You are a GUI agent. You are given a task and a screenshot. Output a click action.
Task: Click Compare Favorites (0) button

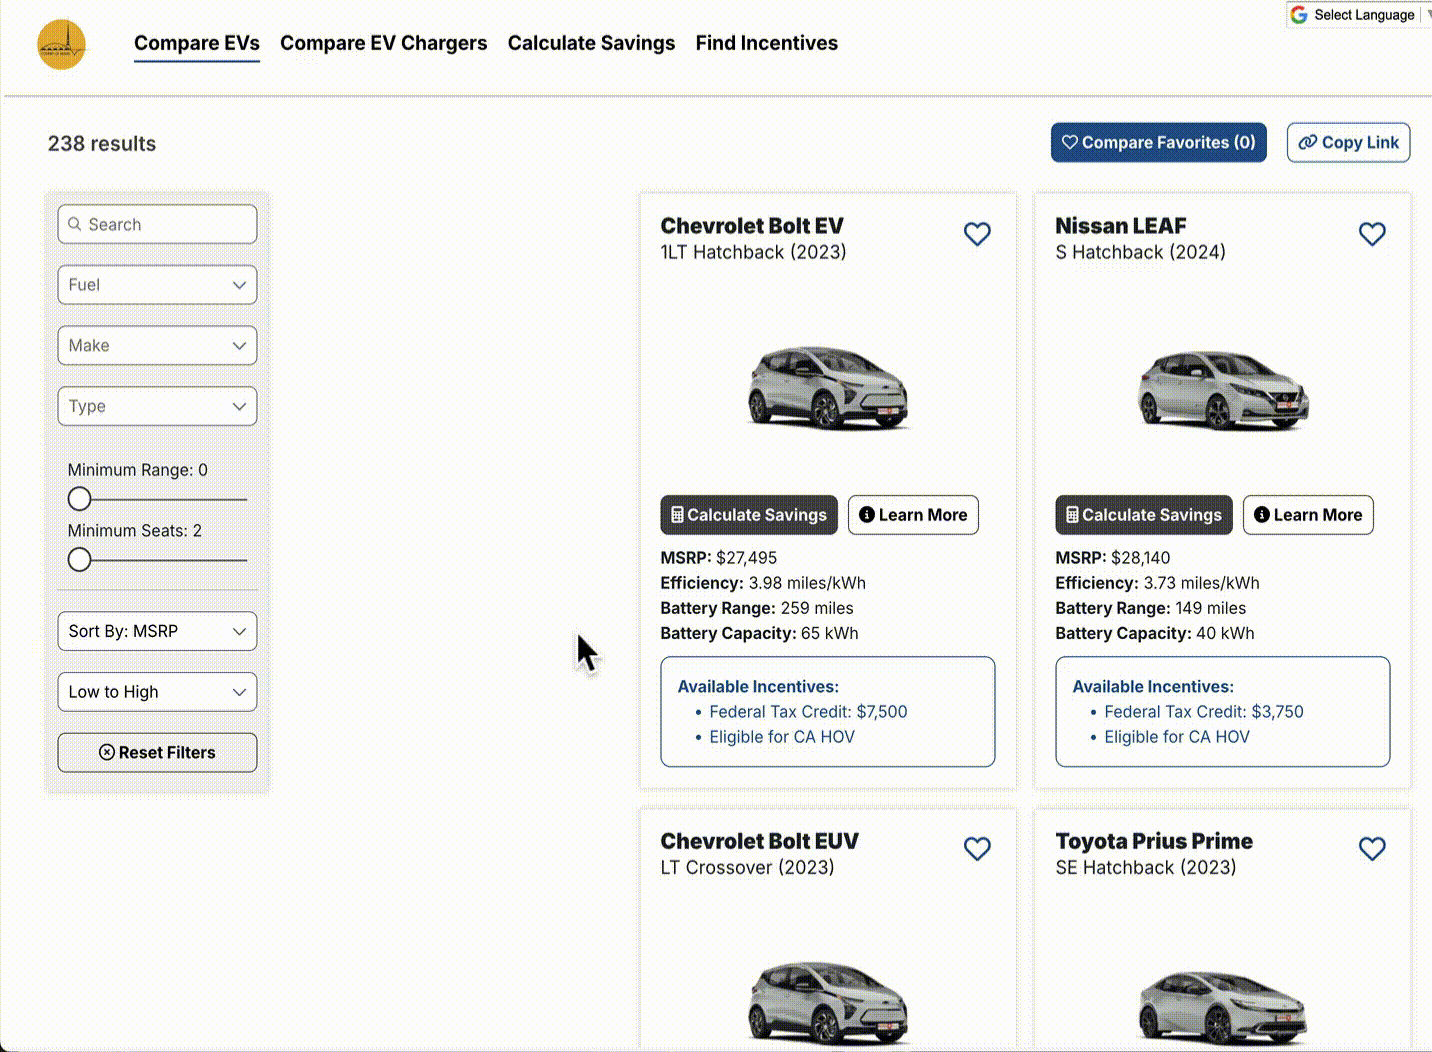(x=1159, y=142)
